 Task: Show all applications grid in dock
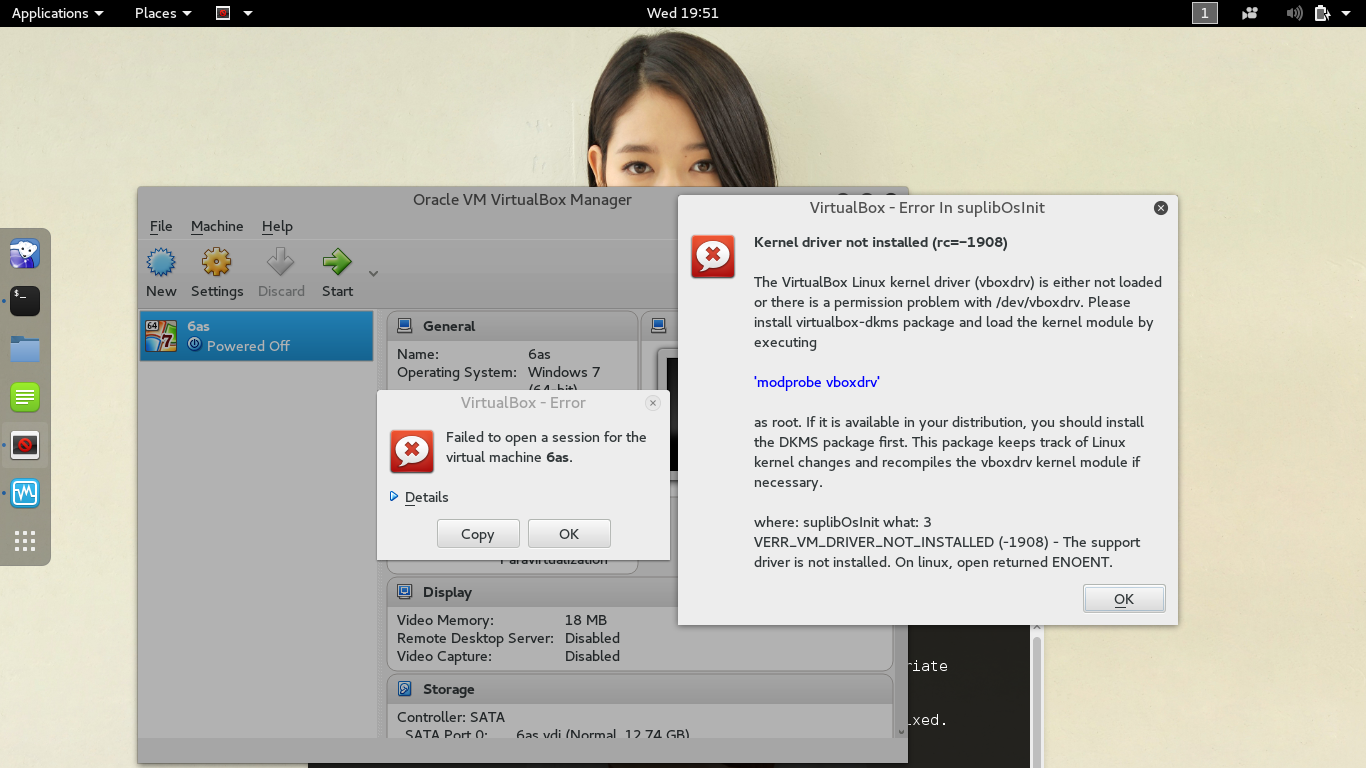25,541
